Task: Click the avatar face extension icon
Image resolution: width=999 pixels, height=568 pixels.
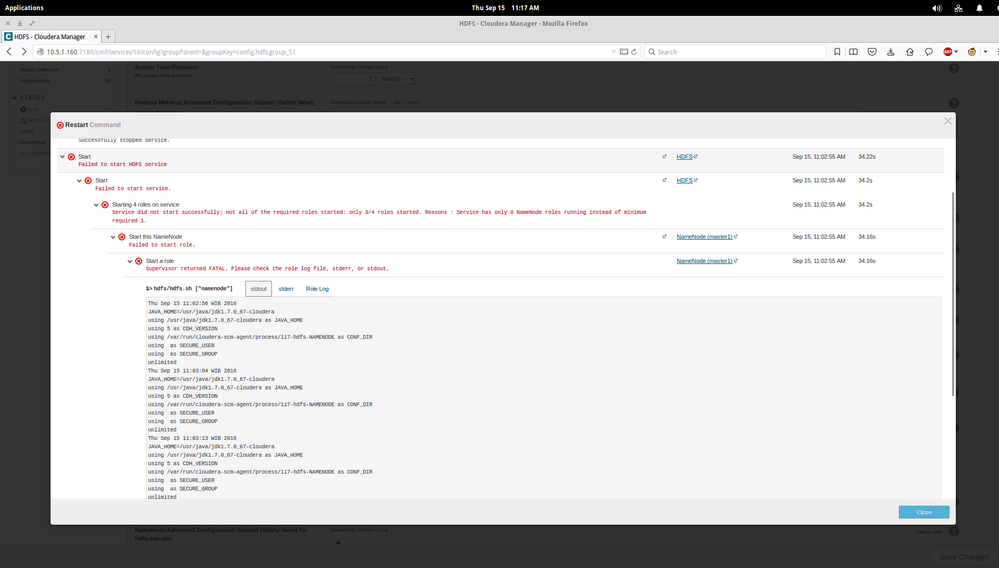Action: tap(972, 52)
